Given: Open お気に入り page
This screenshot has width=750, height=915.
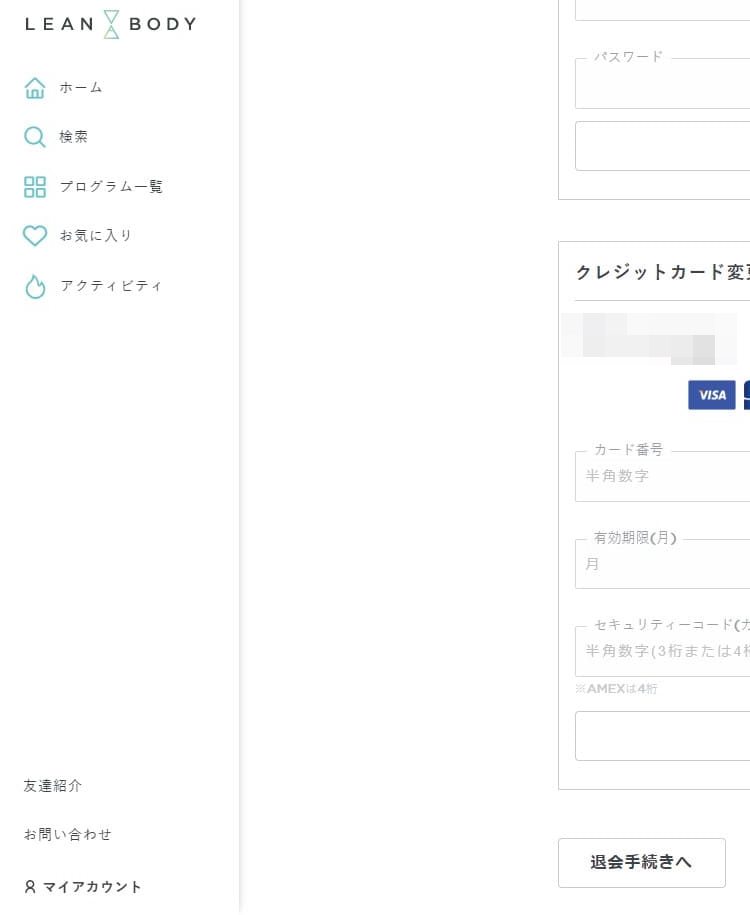Looking at the screenshot, I should pyautogui.click(x=96, y=236).
